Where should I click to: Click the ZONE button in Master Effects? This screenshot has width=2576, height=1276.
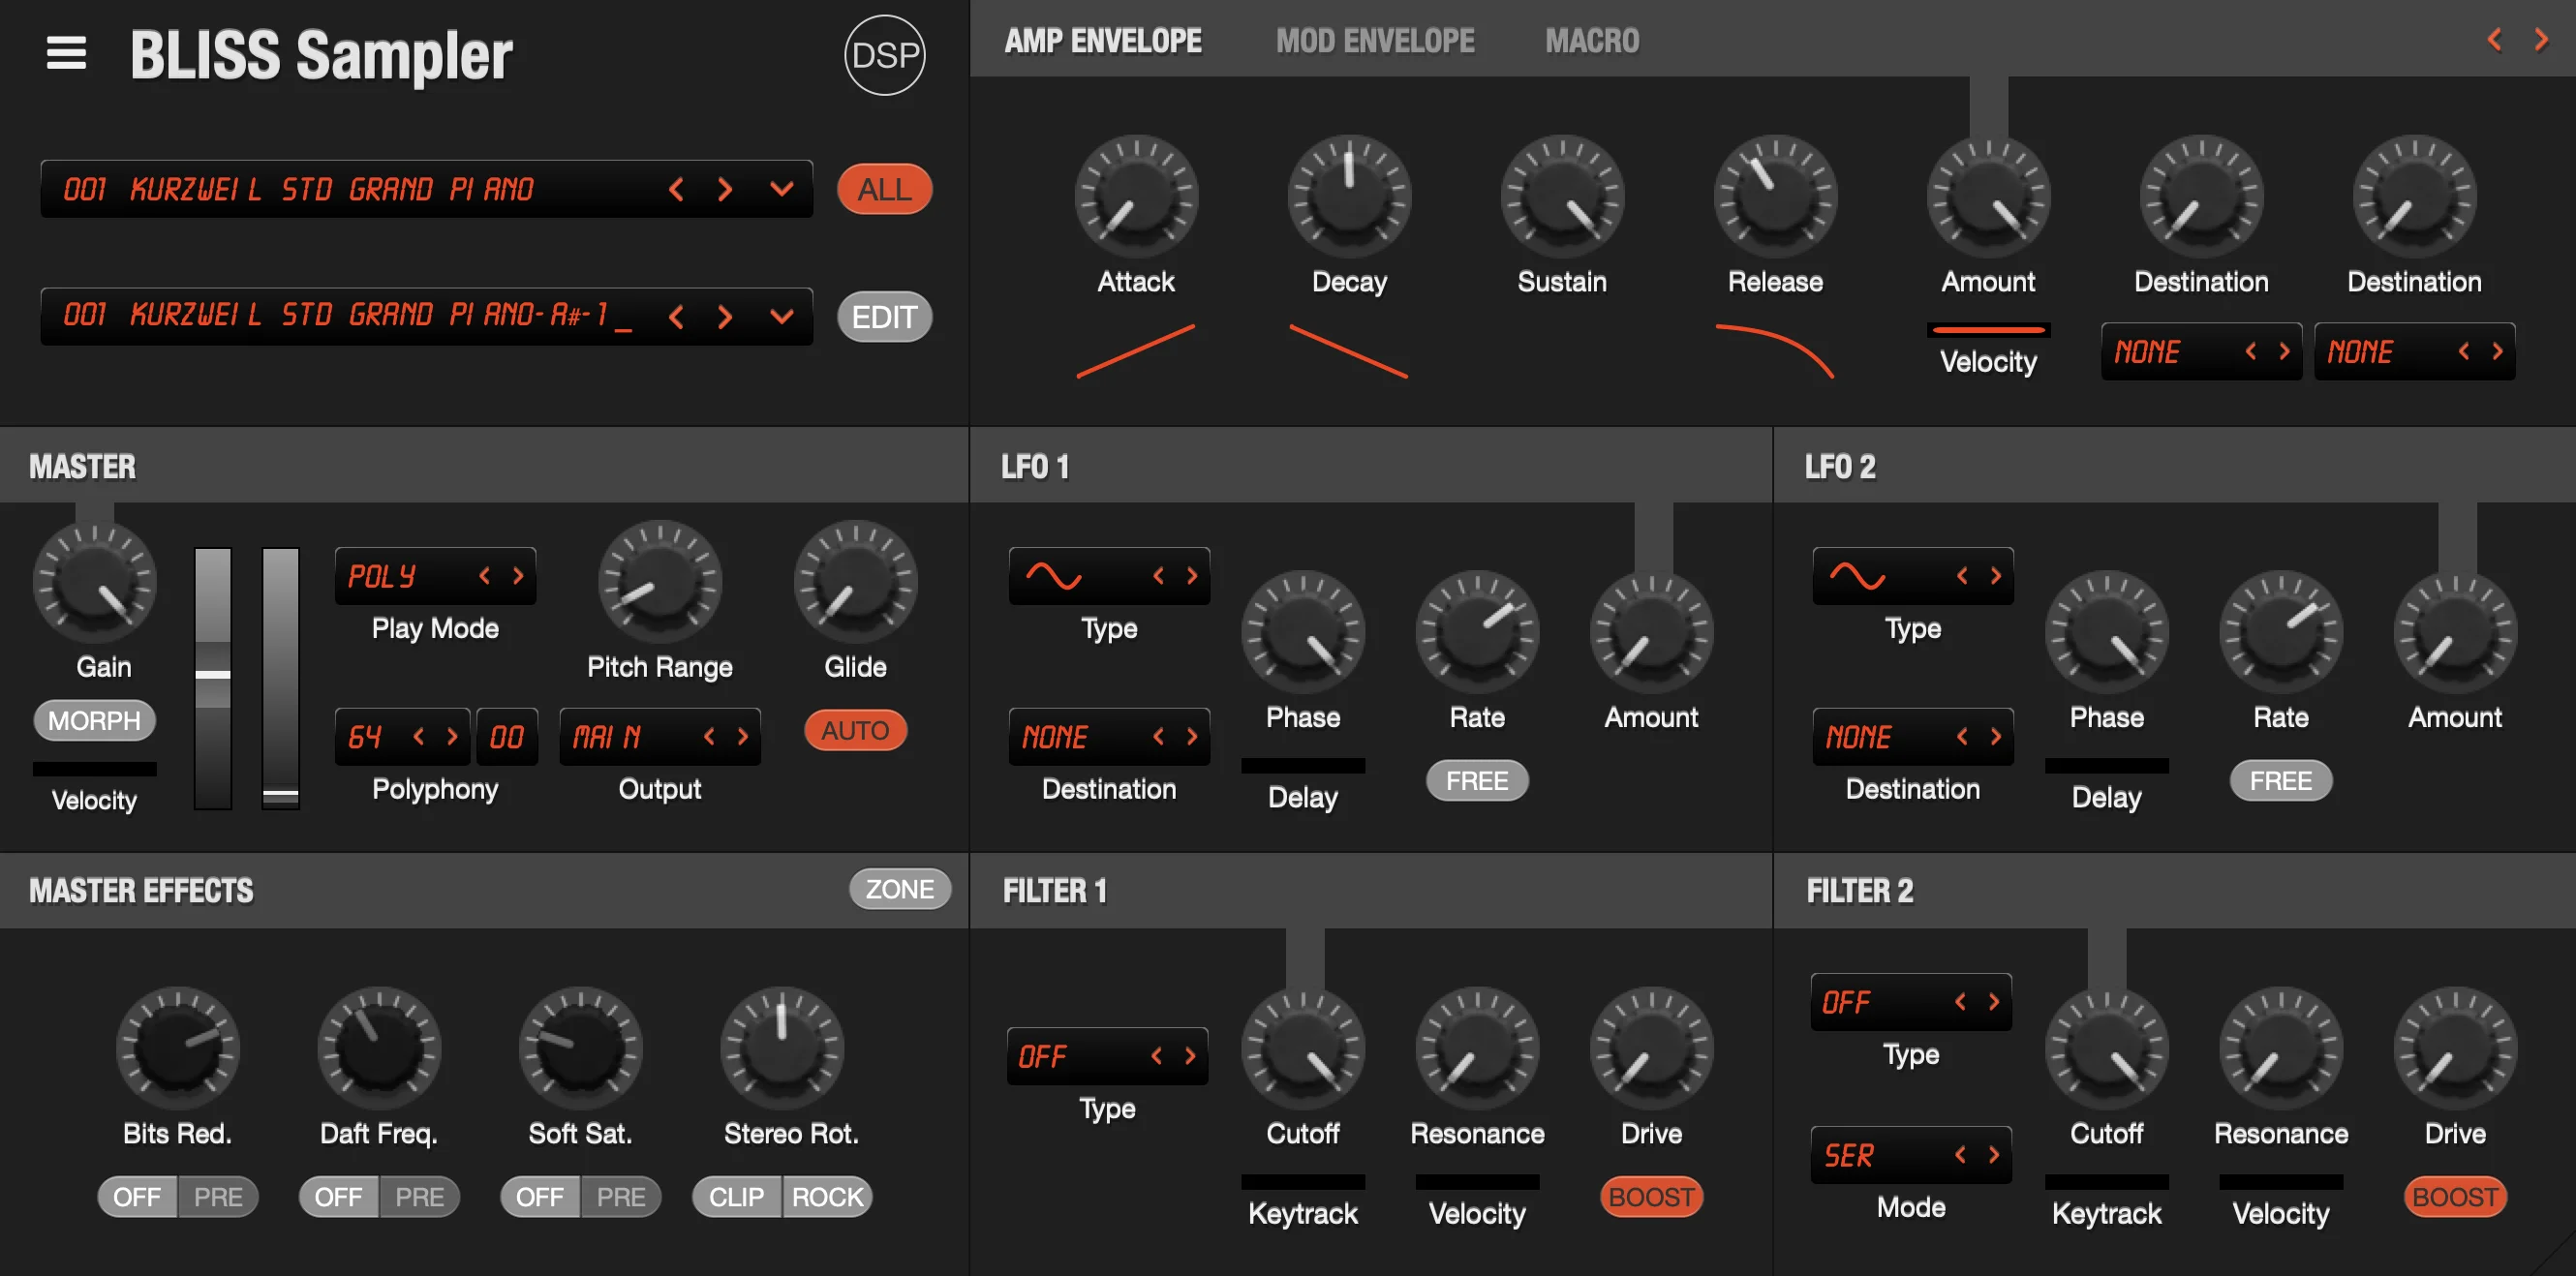(899, 889)
